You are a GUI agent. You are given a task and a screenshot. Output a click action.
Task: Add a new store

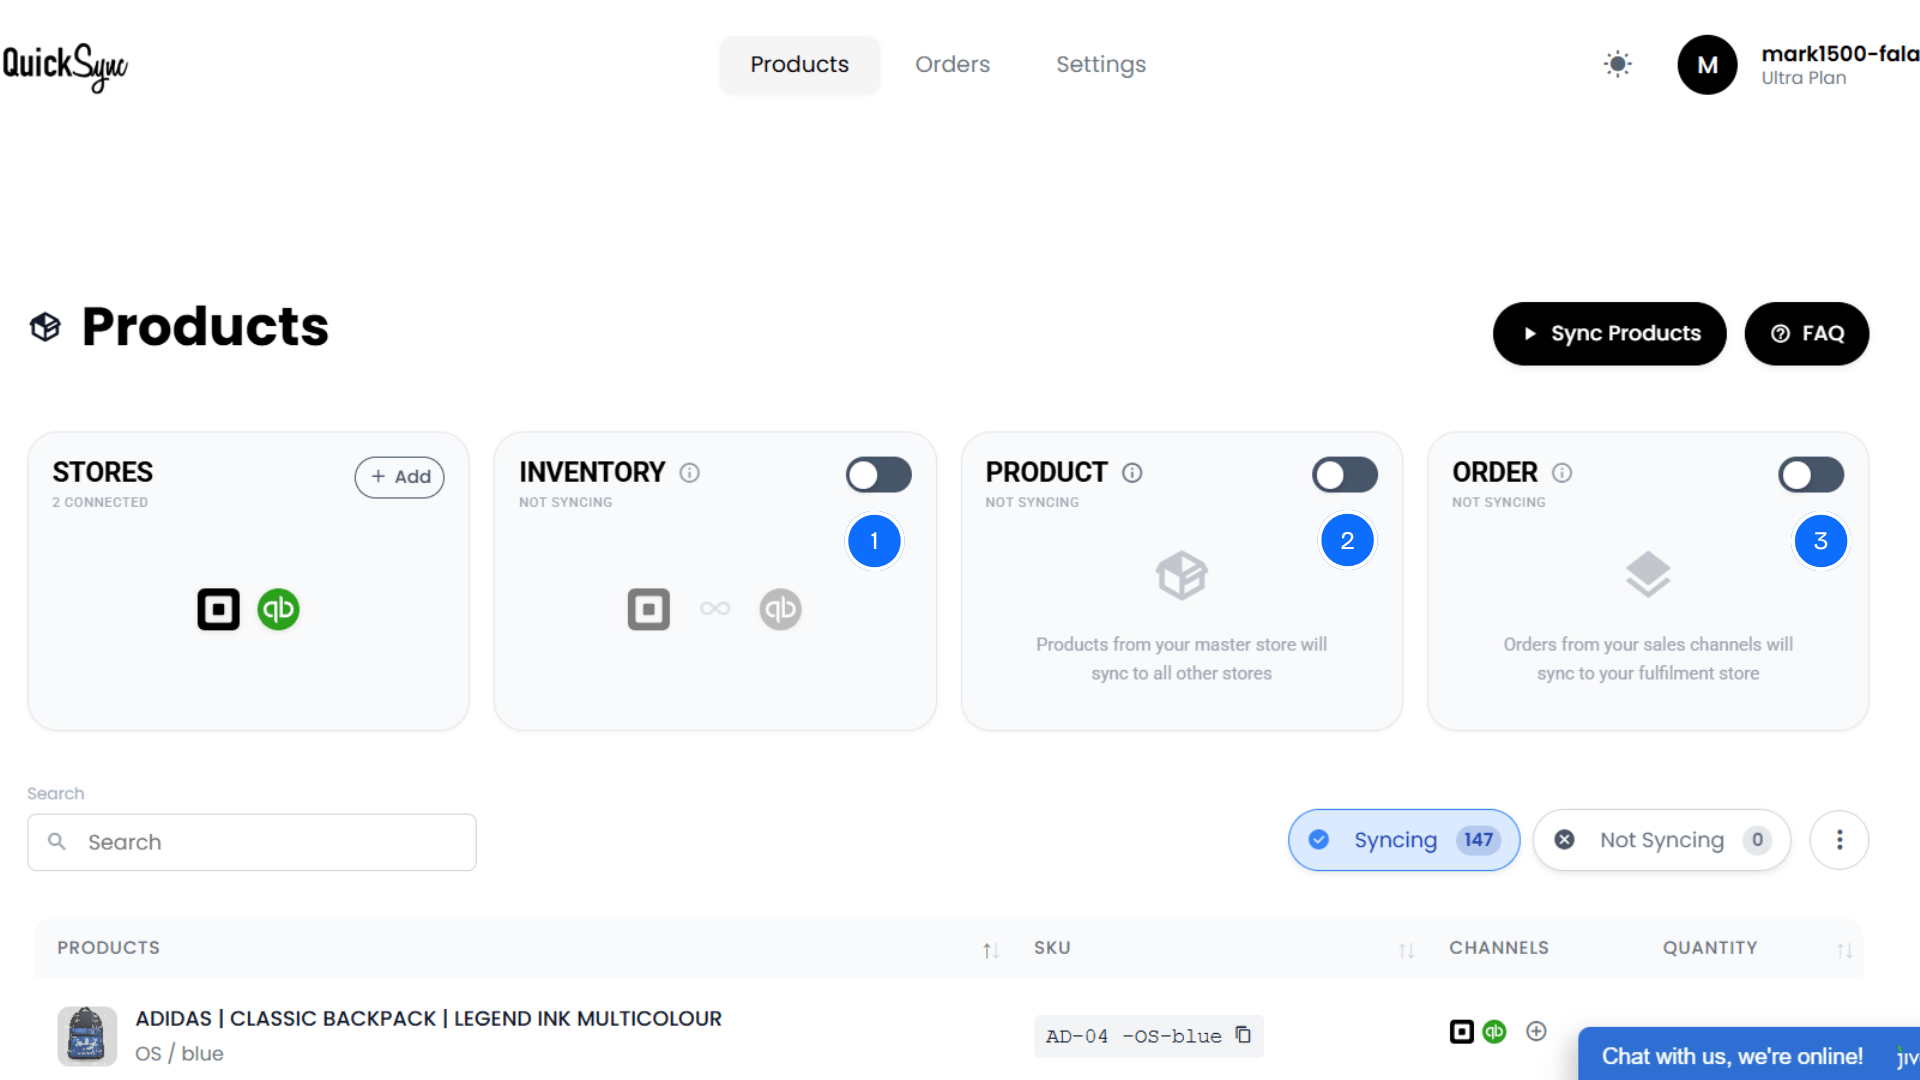[x=399, y=477]
